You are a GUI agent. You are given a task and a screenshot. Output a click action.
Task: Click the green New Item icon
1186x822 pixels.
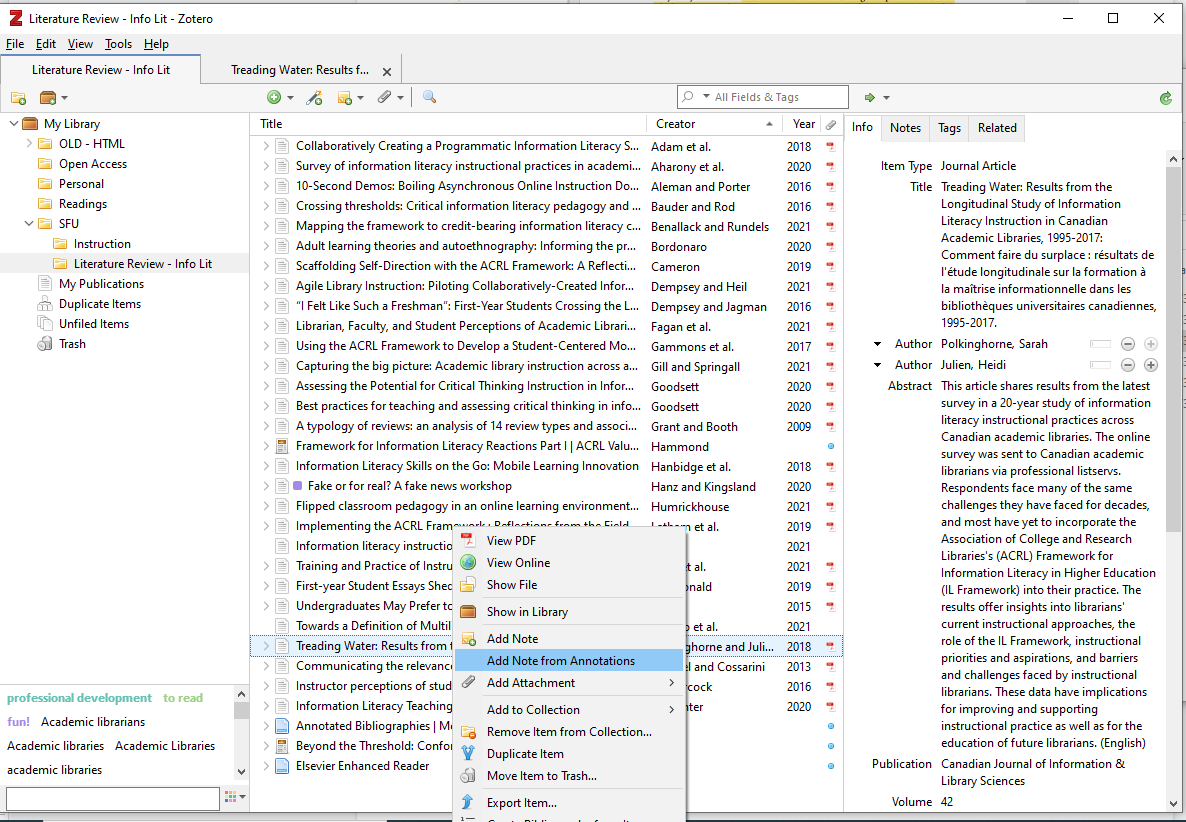click(x=274, y=97)
